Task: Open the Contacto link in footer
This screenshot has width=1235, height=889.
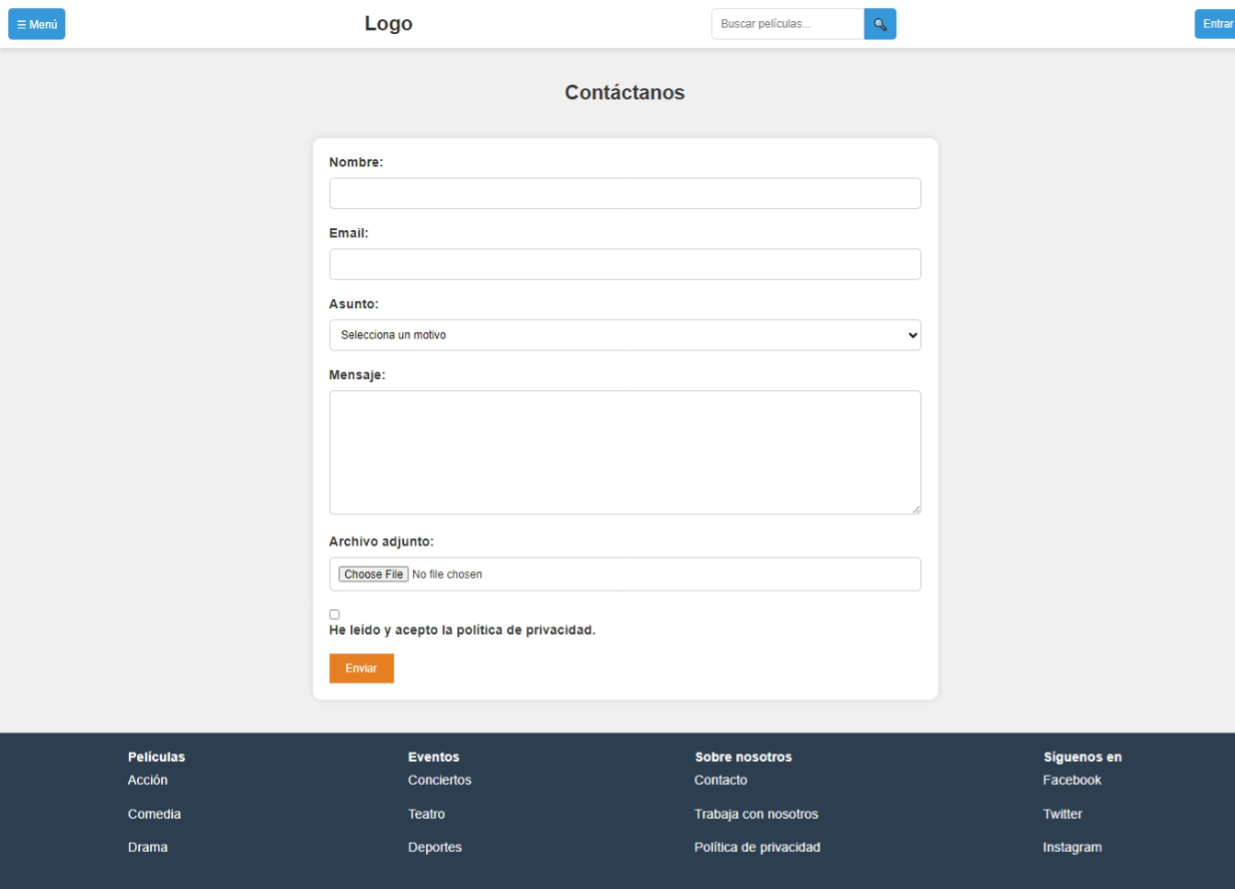Action: 720,780
